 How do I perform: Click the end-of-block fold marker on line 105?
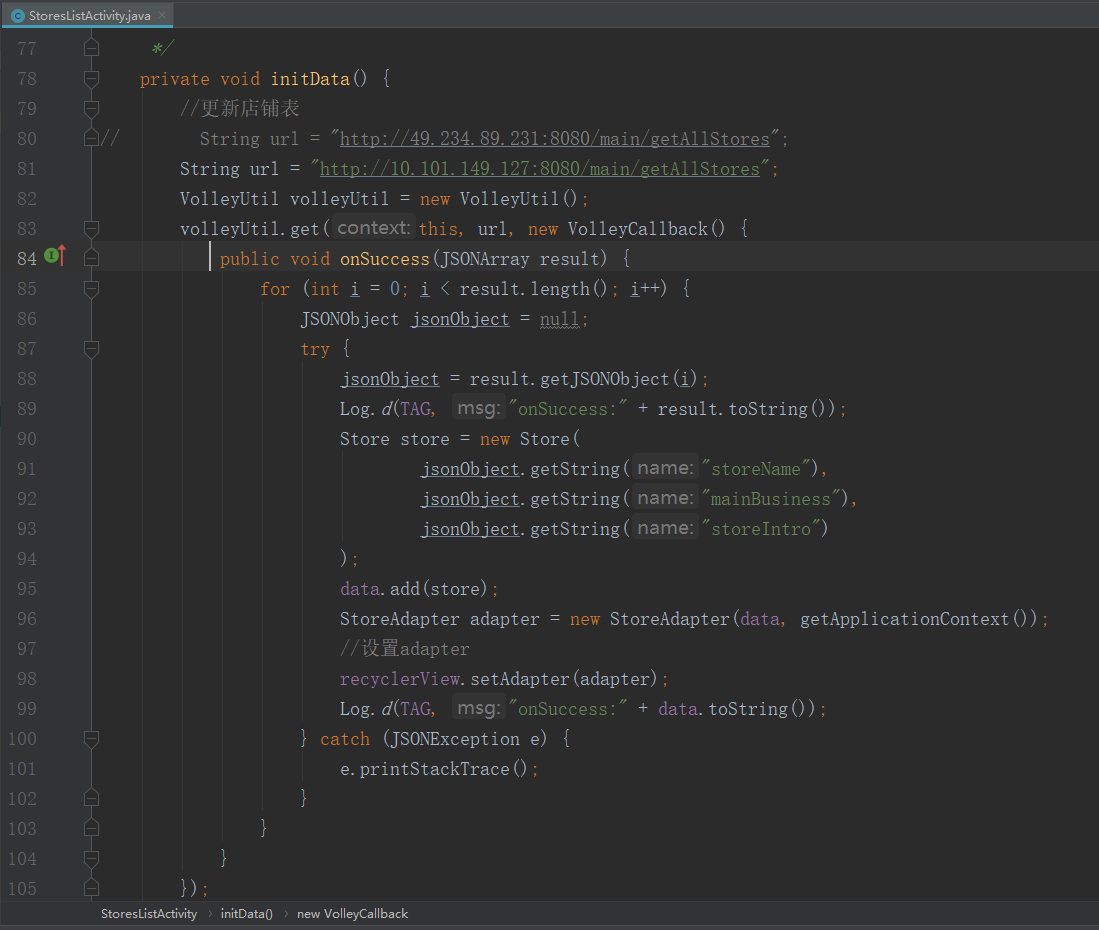(92, 888)
